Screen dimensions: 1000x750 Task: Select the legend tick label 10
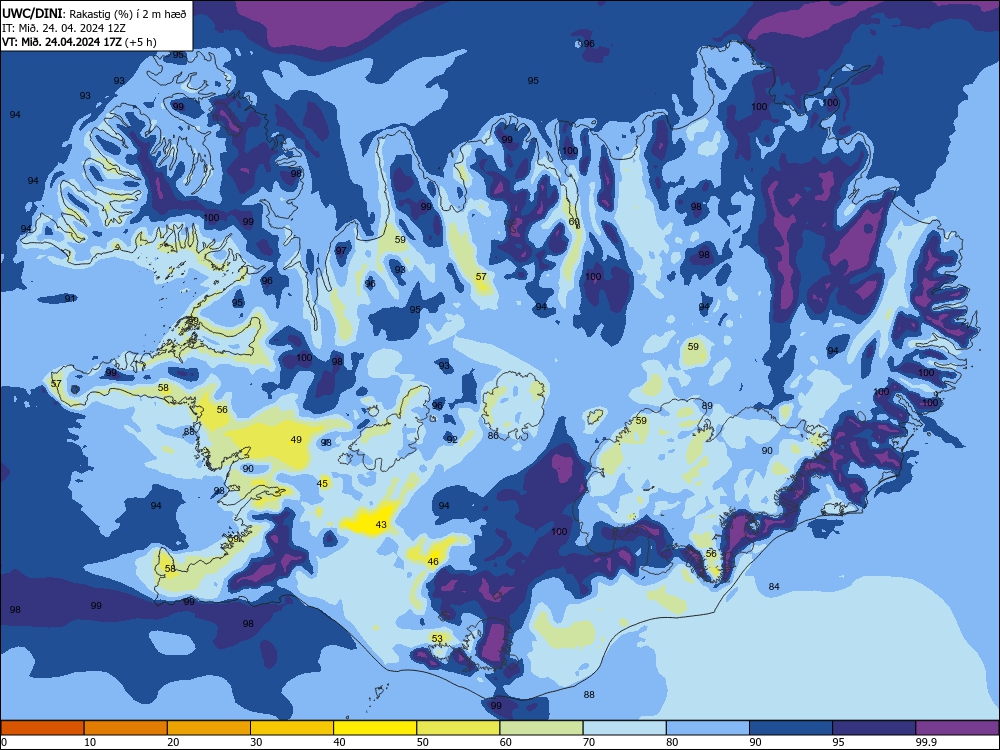90,742
